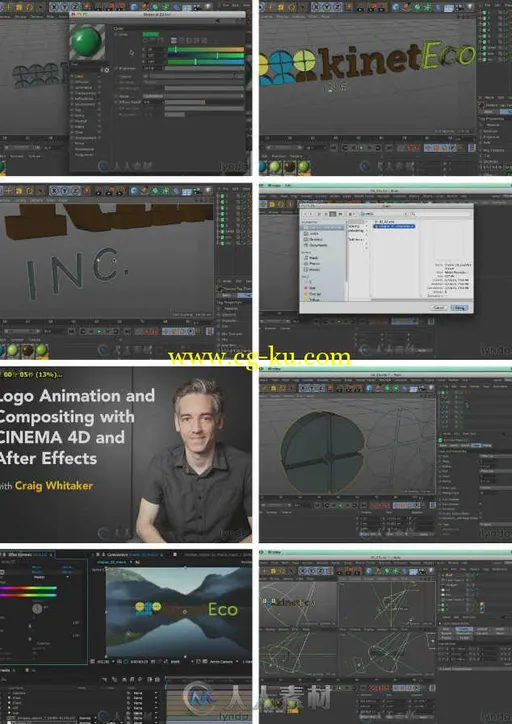Click the hue angle dial in Effect Controls

[x=37, y=609]
